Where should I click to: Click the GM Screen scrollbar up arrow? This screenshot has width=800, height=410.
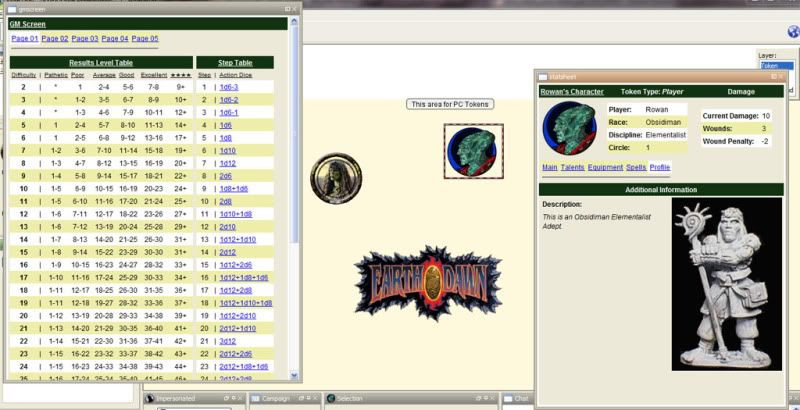click(294, 21)
